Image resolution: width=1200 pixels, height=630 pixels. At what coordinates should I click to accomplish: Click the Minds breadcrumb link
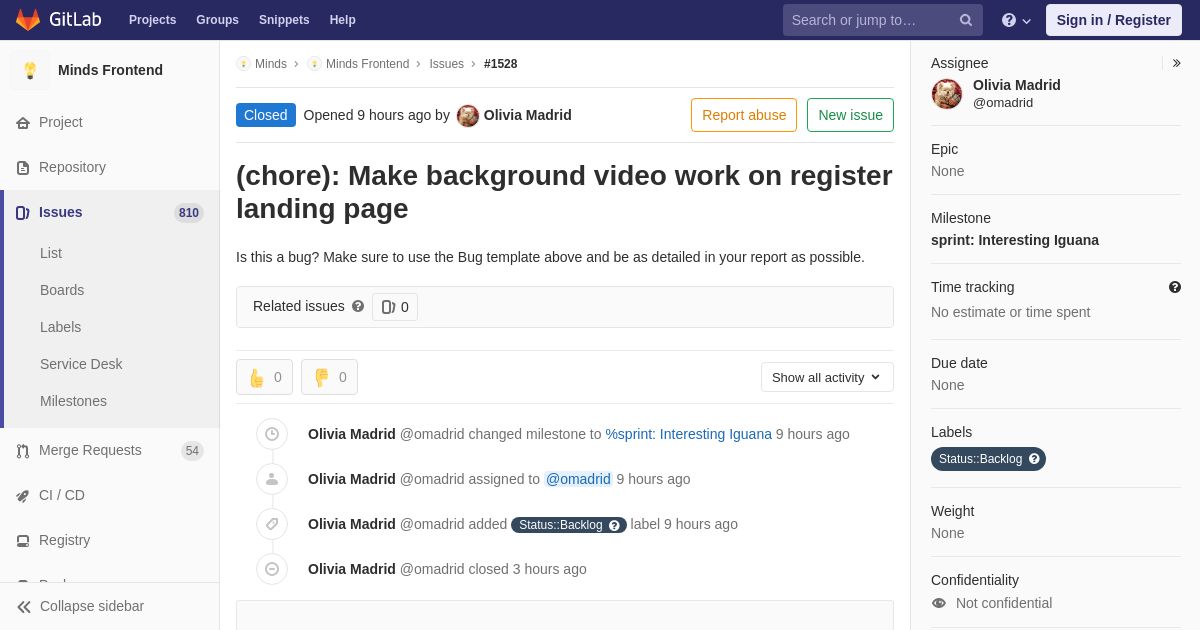tap(271, 64)
